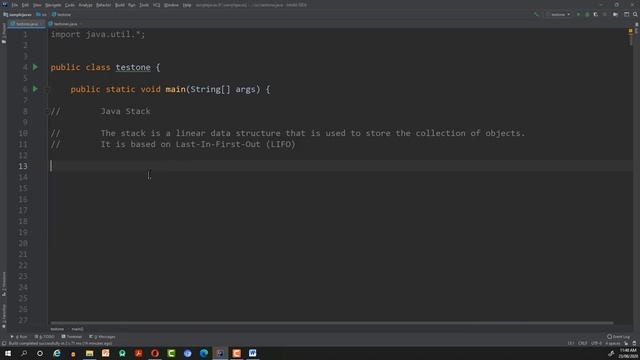Open the Project tool window sidebar button
The width and height of the screenshot is (640, 360).
4,33
